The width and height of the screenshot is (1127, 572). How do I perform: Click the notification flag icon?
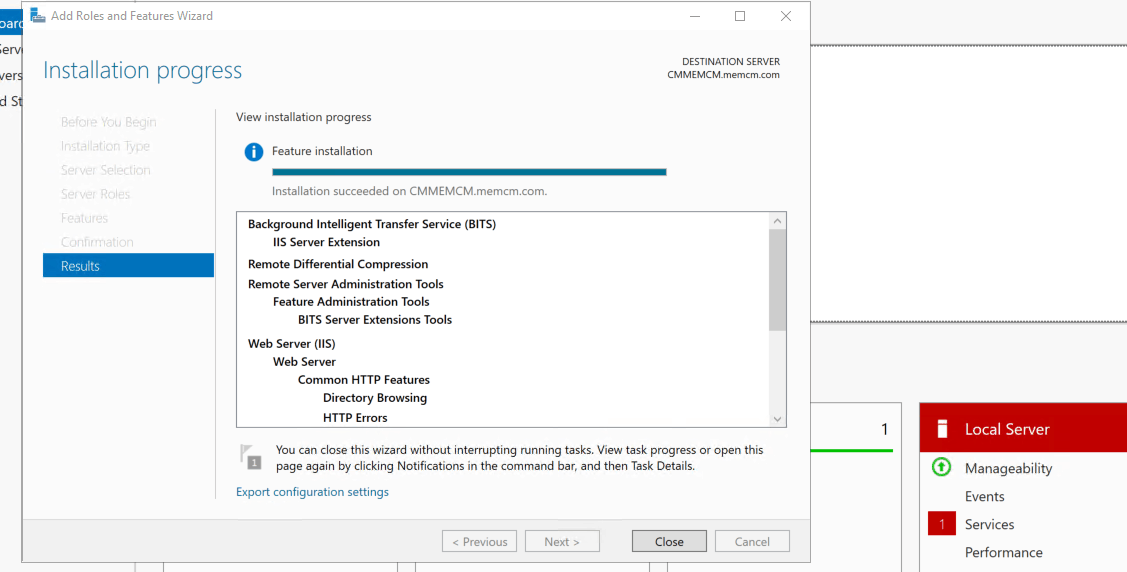(x=250, y=456)
